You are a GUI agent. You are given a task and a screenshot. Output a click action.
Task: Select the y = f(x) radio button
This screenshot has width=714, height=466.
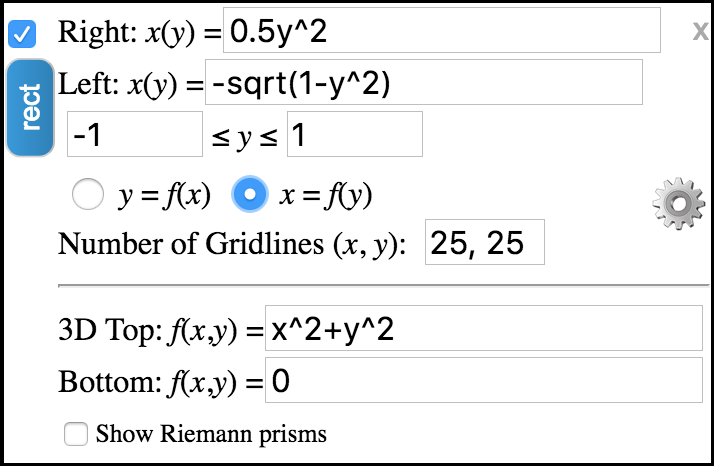click(x=87, y=194)
